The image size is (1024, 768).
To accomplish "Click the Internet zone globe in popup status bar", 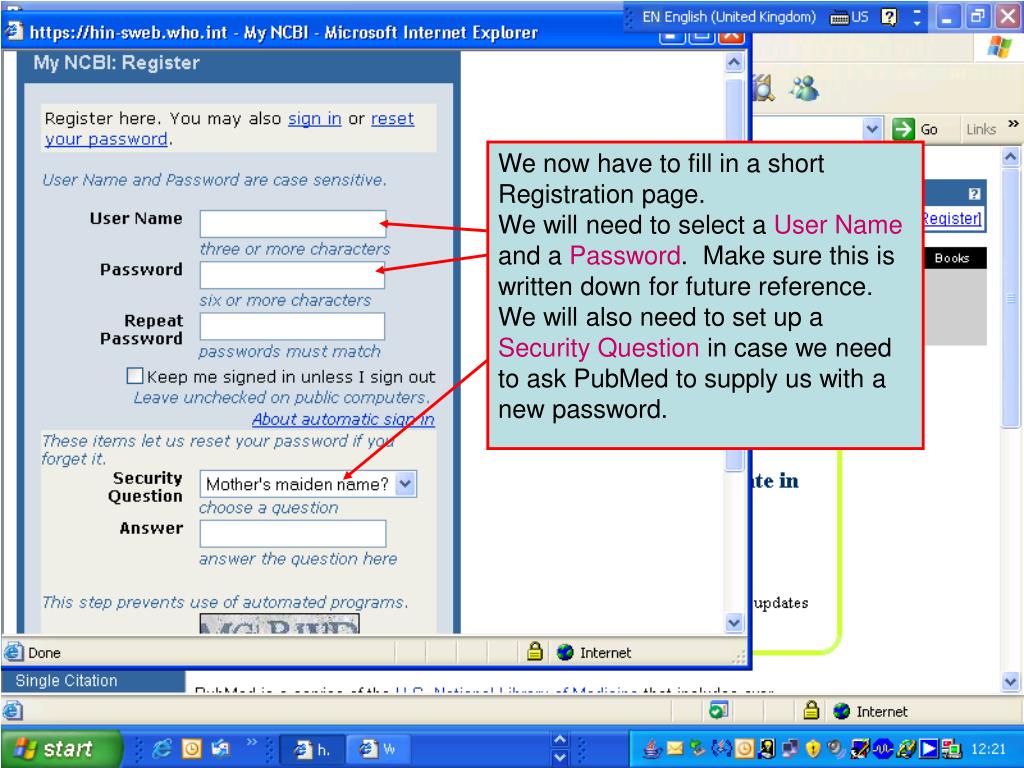I will (565, 652).
